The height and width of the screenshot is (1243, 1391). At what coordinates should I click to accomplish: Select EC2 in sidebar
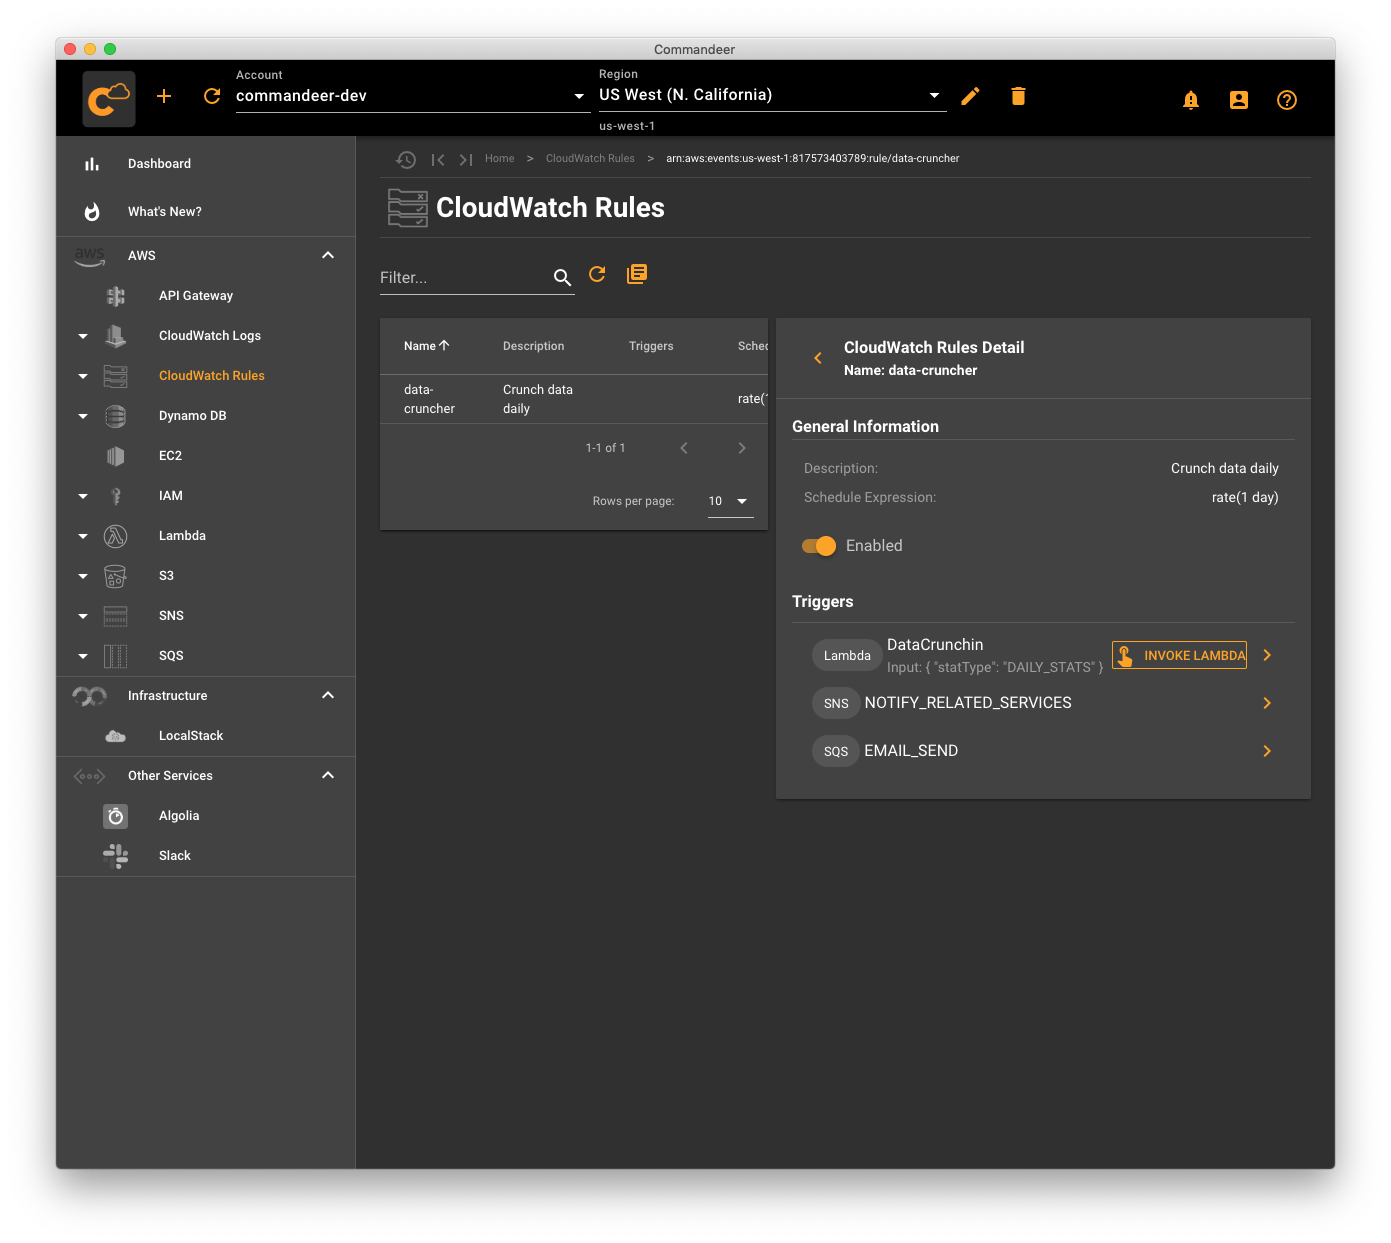(171, 456)
